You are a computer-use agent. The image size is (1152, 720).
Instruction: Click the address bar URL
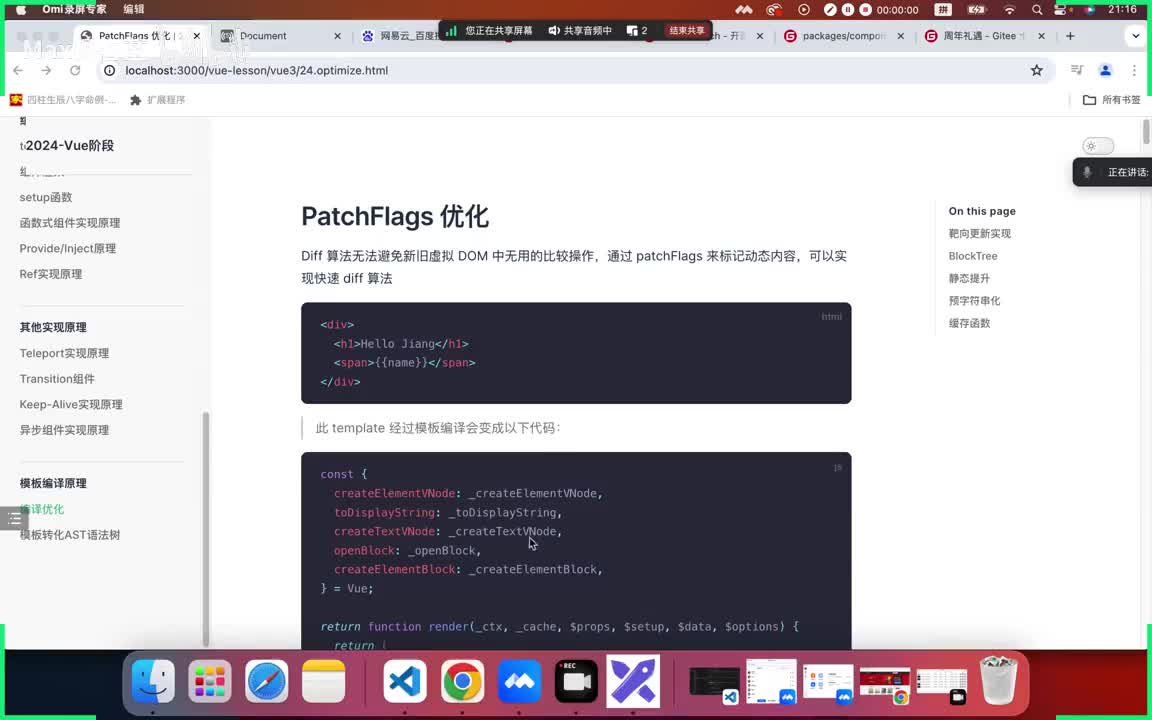pos(256,71)
